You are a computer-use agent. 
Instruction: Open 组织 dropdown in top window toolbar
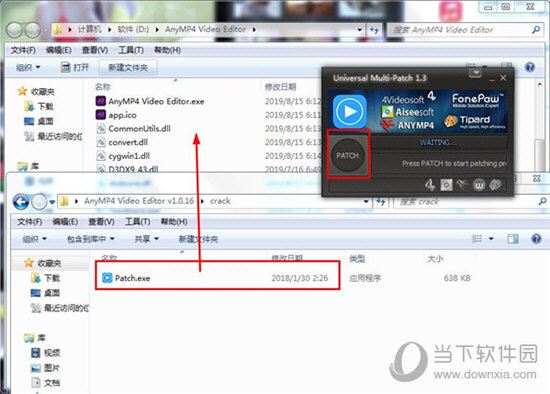pos(28,67)
